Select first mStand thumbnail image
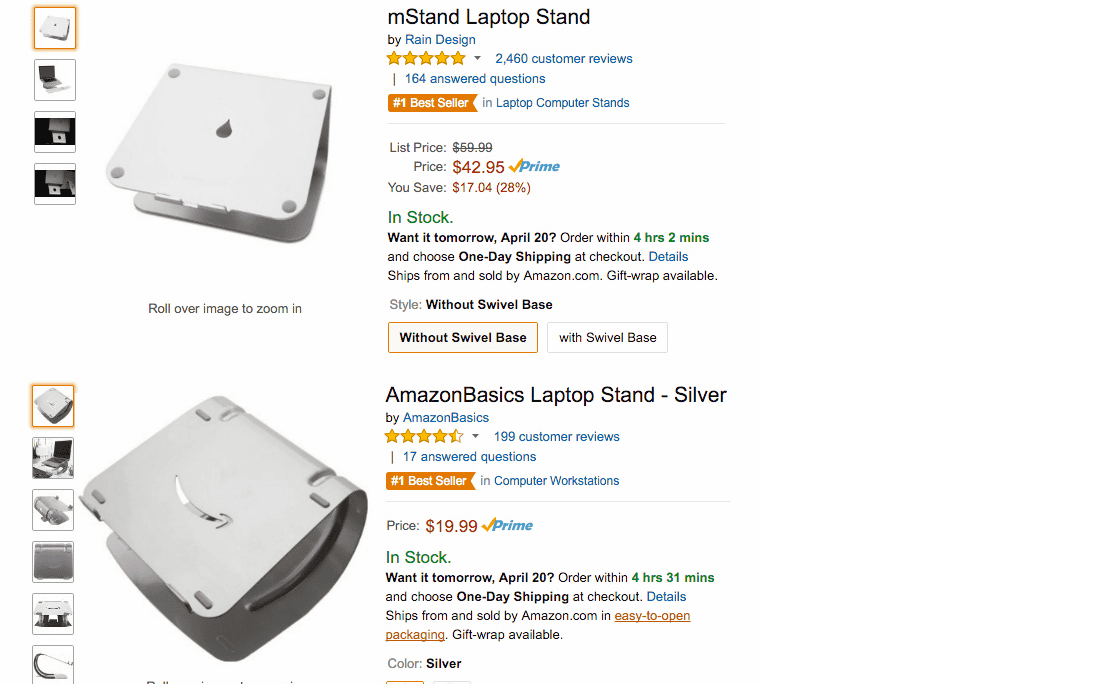This screenshot has height=684, width=1114. tap(55, 28)
